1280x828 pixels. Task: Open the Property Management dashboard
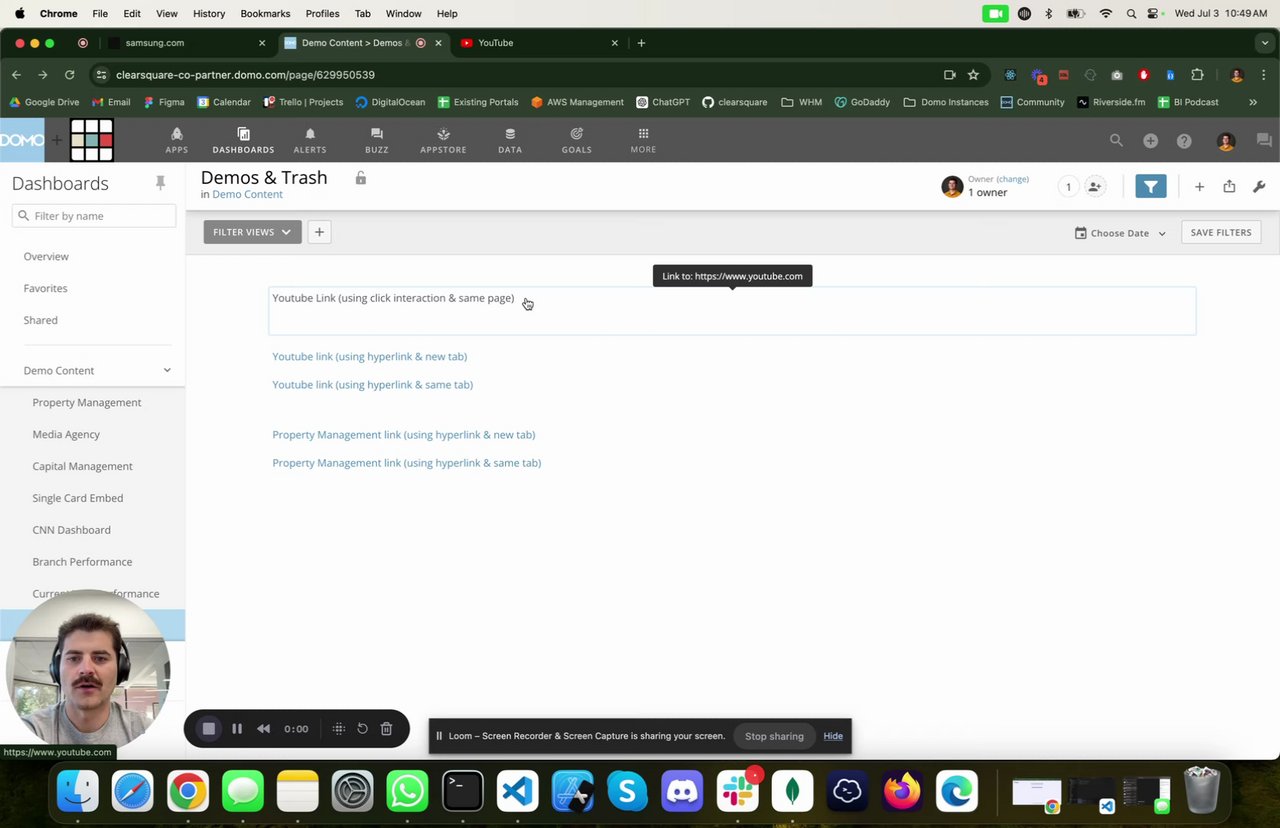click(87, 402)
